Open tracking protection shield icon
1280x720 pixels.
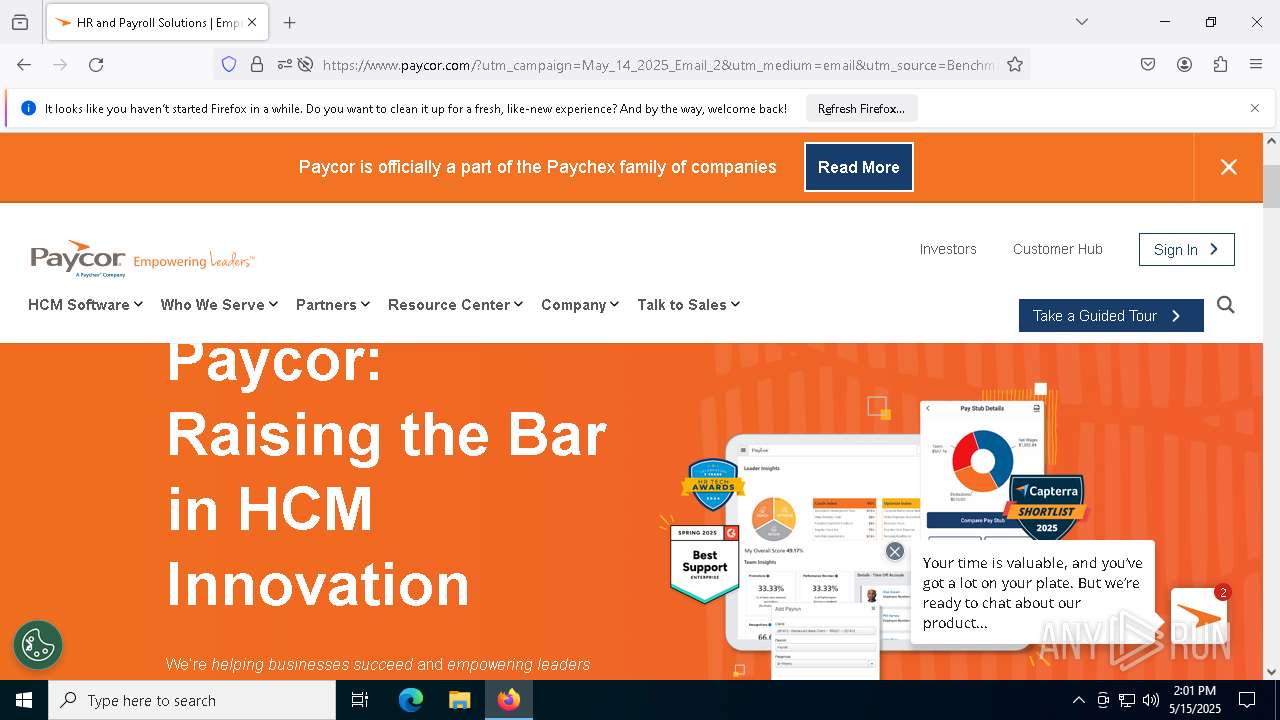click(229, 64)
